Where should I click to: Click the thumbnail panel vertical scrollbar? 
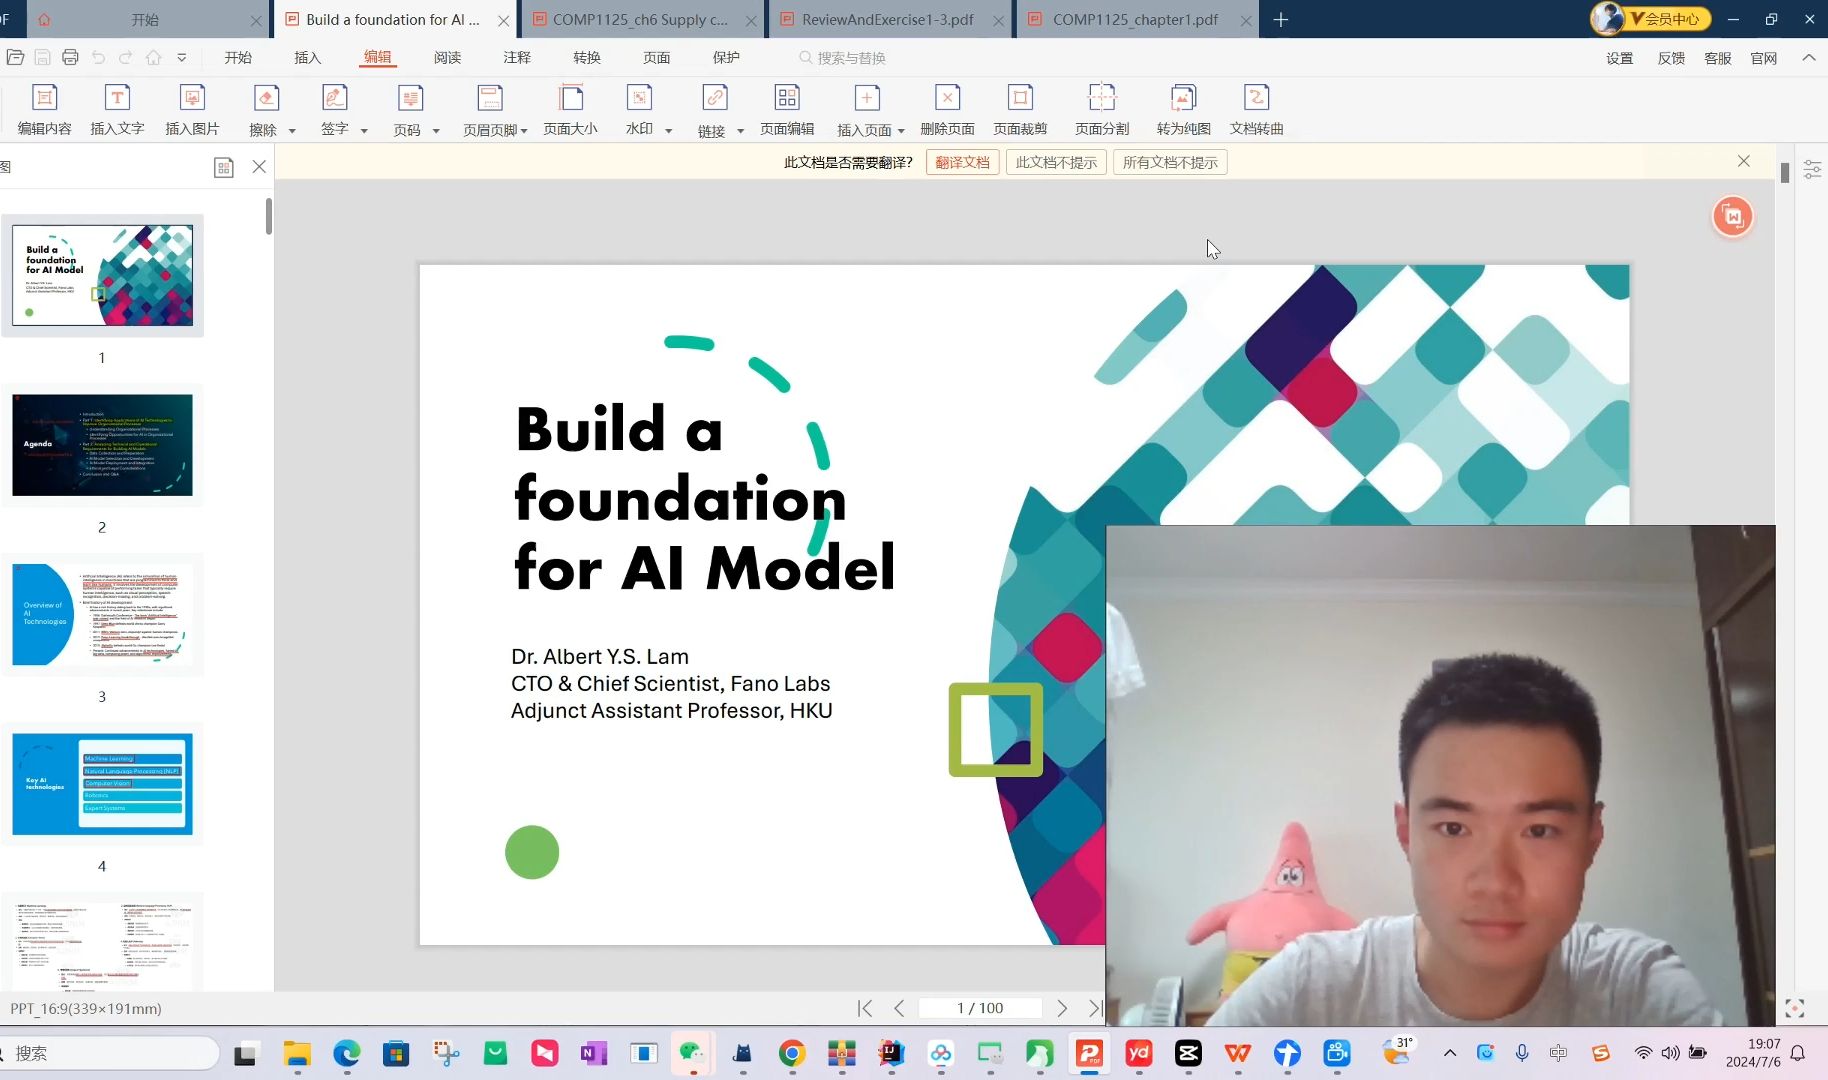click(x=269, y=216)
